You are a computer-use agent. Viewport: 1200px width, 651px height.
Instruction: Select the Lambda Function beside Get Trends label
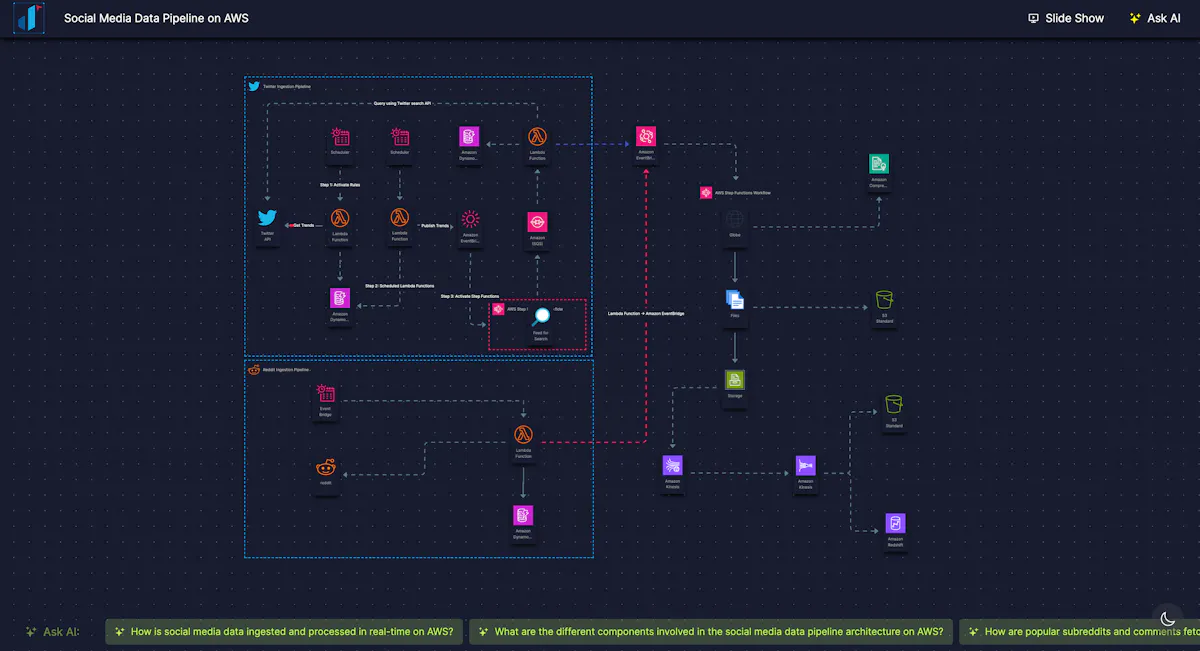coord(340,218)
